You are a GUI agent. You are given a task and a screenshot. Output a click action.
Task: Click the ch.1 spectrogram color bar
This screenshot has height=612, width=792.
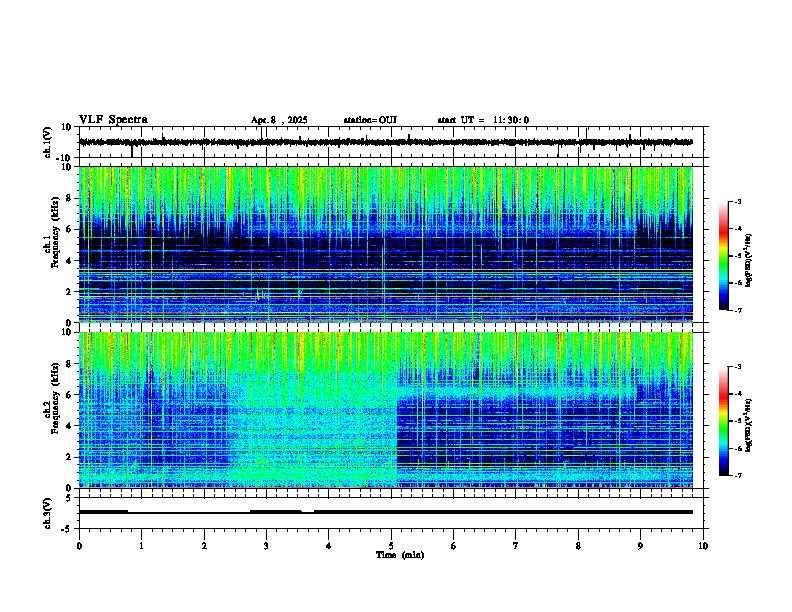724,256
